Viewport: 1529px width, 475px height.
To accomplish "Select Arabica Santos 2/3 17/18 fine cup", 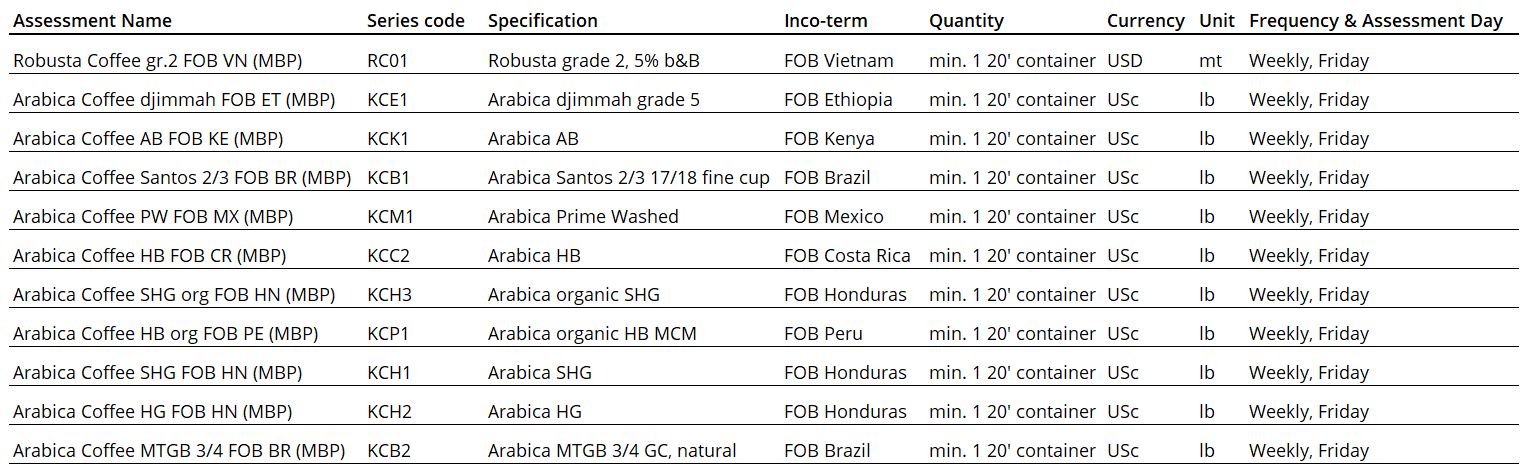I will (629, 178).
